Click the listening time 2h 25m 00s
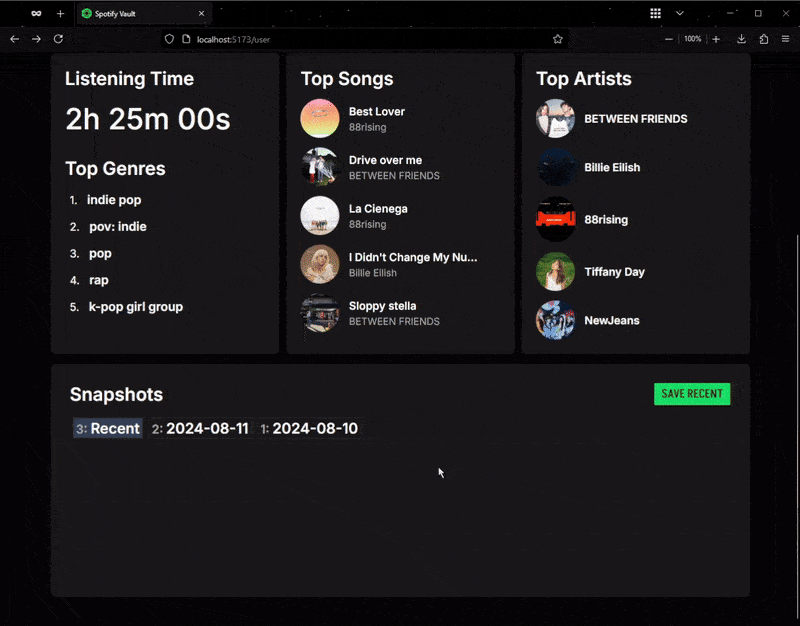 148,119
